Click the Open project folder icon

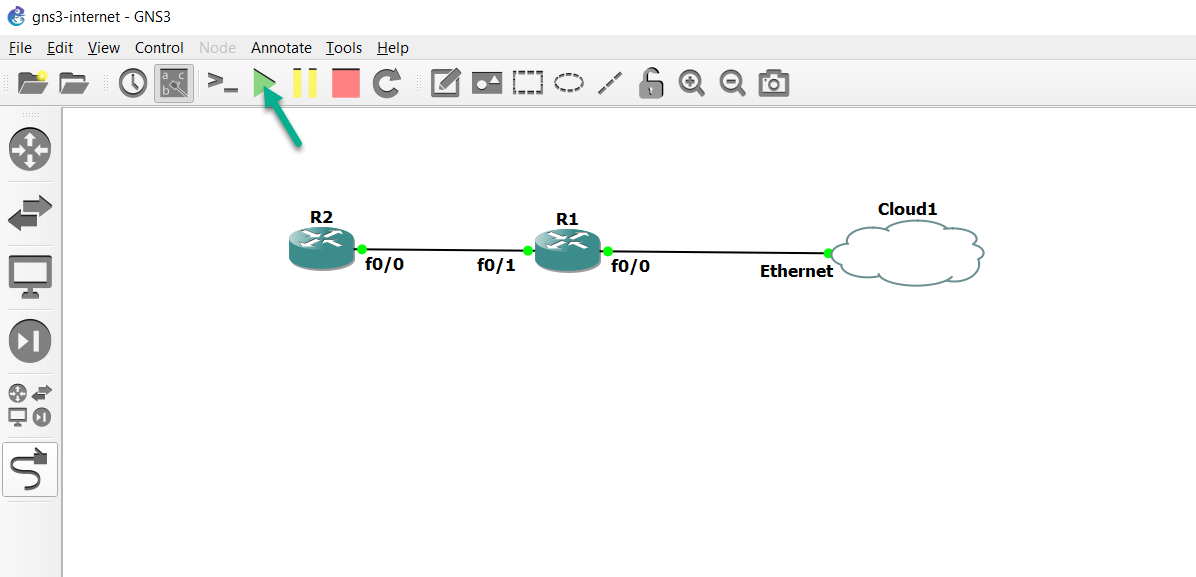point(75,82)
